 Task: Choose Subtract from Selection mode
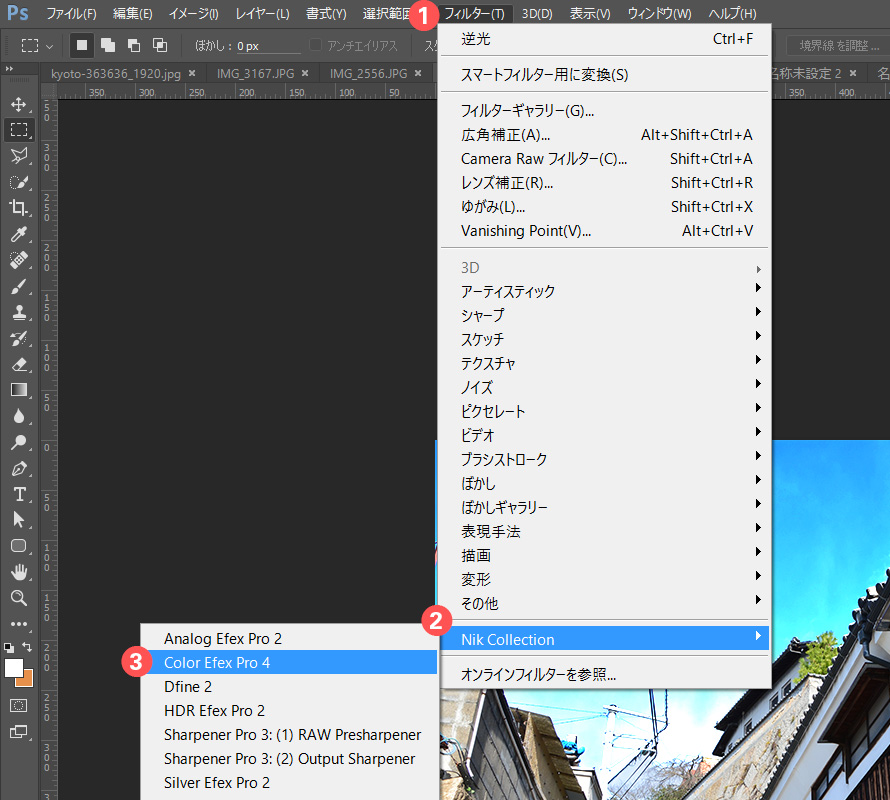click(134, 45)
